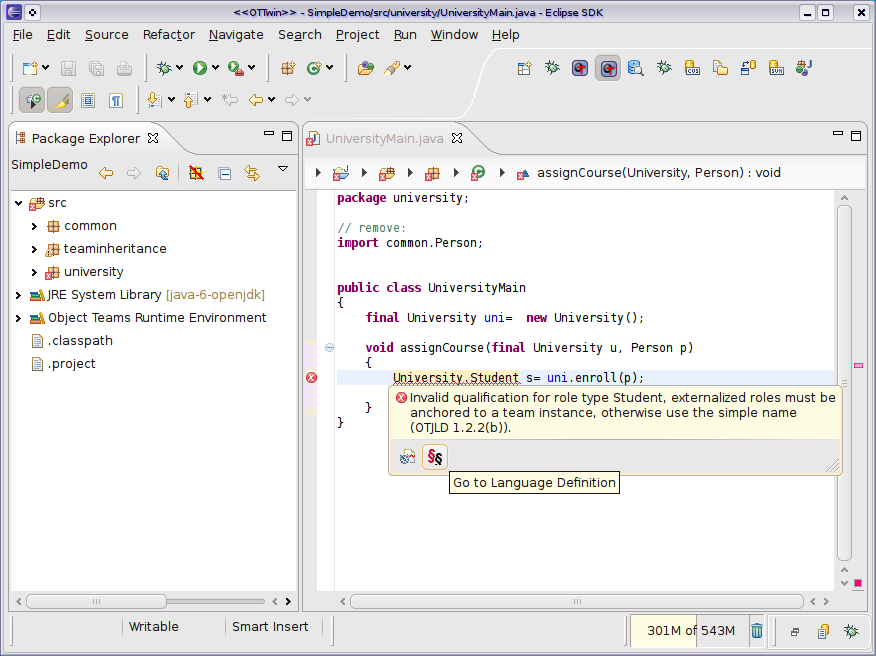Screen dimensions: 876x656
Task: Click Next Annotation toolbar icon
Action: pos(154,100)
